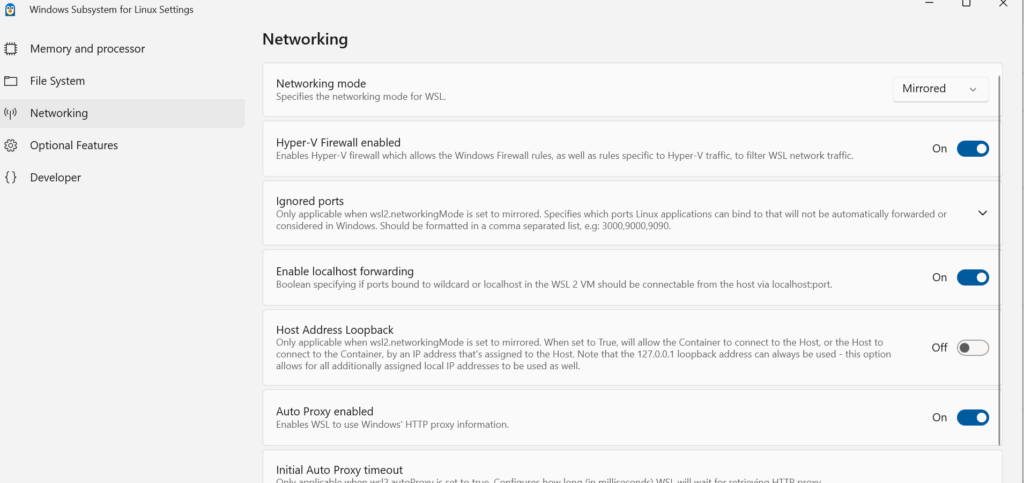The image size is (1024, 483).
Task: Disable Enable localhost forwarding switch
Action: (x=972, y=277)
